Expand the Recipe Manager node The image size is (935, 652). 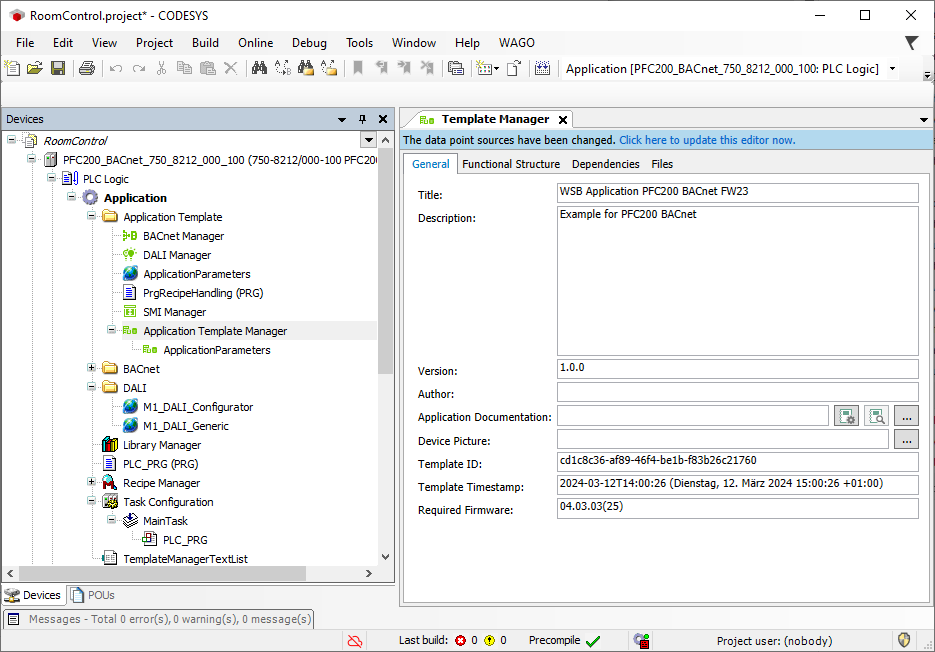click(x=91, y=481)
